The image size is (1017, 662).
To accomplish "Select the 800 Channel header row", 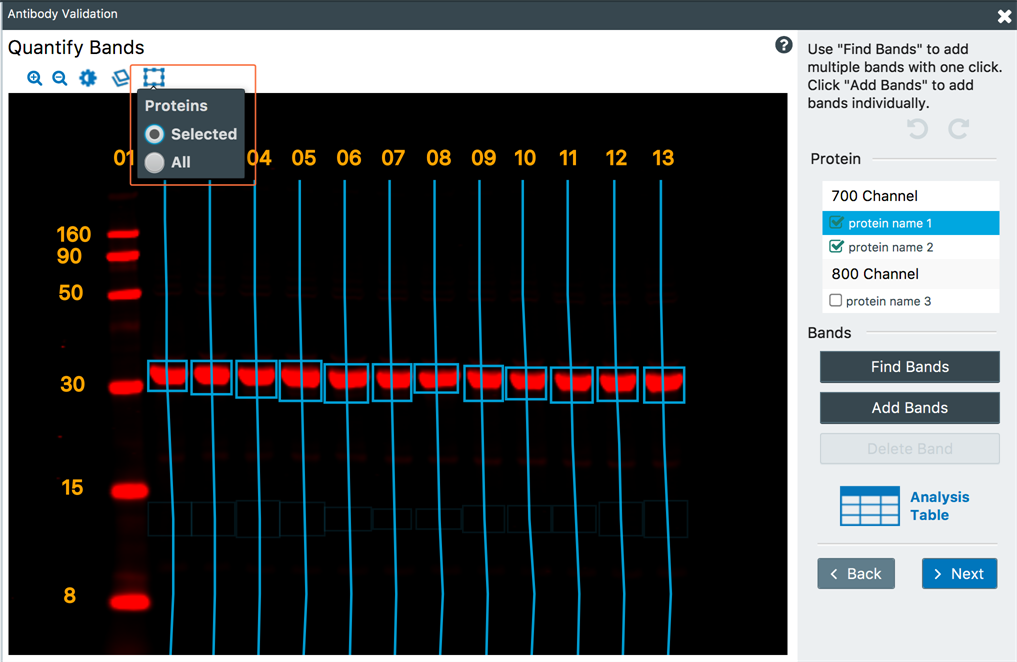I will pos(910,274).
